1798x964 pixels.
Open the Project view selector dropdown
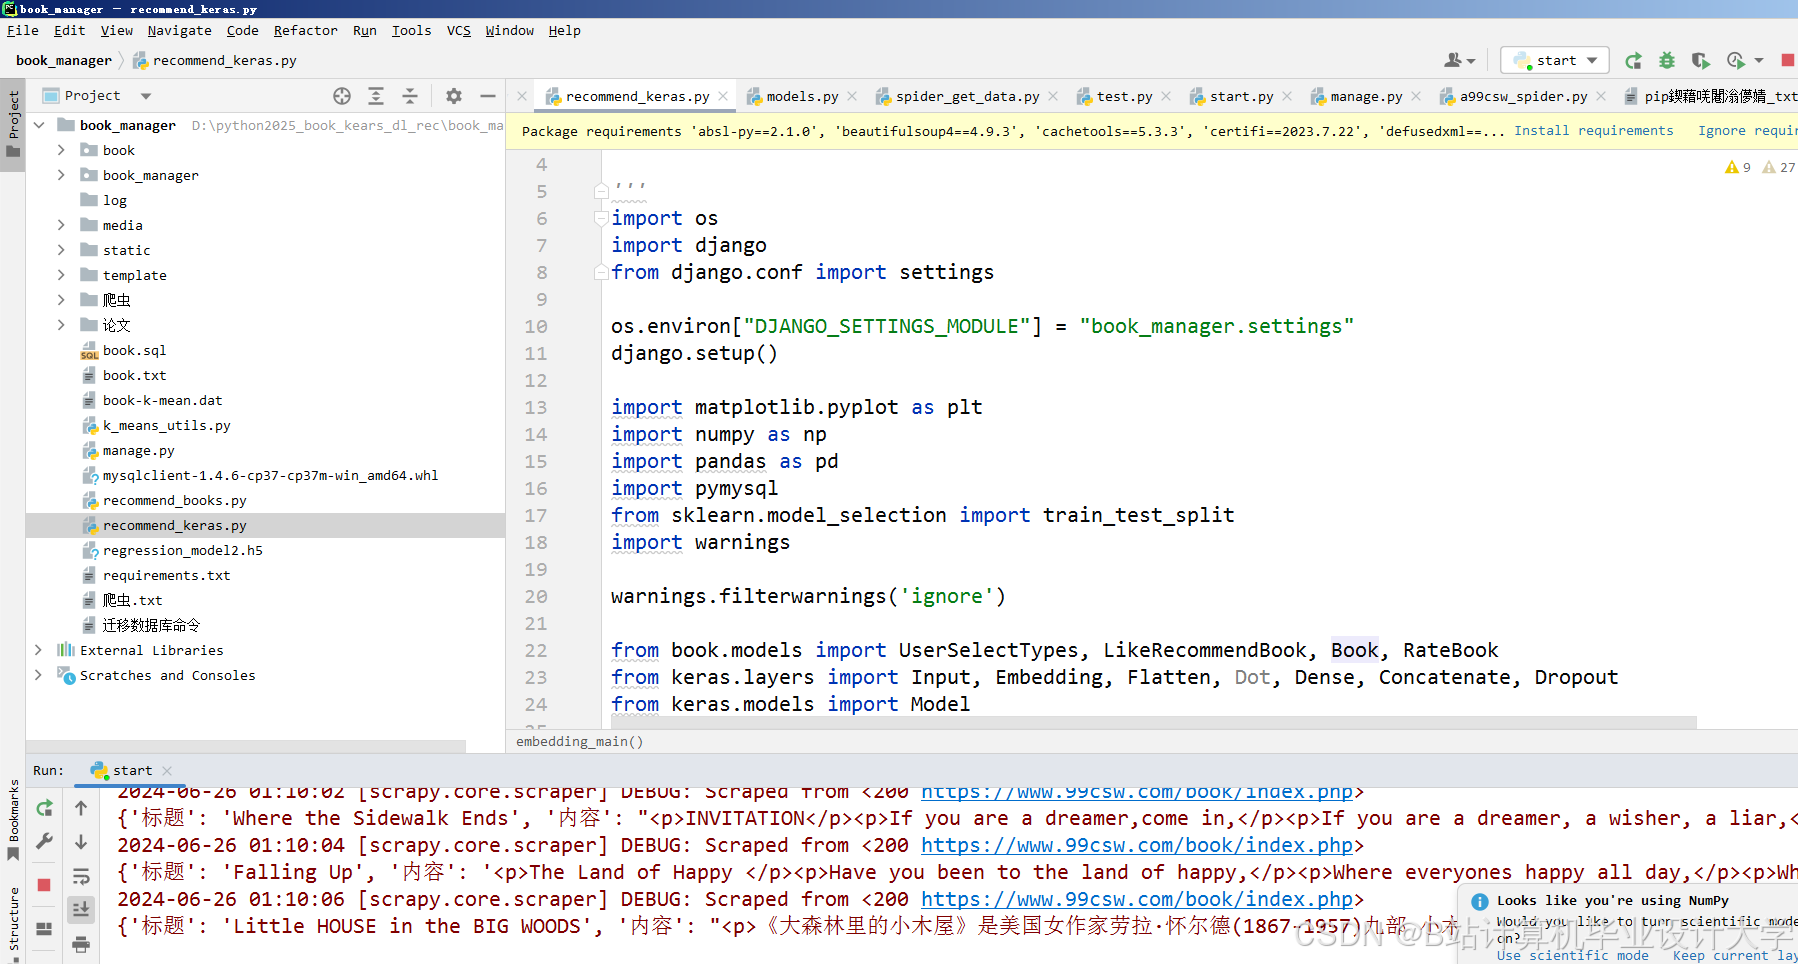[x=146, y=96]
